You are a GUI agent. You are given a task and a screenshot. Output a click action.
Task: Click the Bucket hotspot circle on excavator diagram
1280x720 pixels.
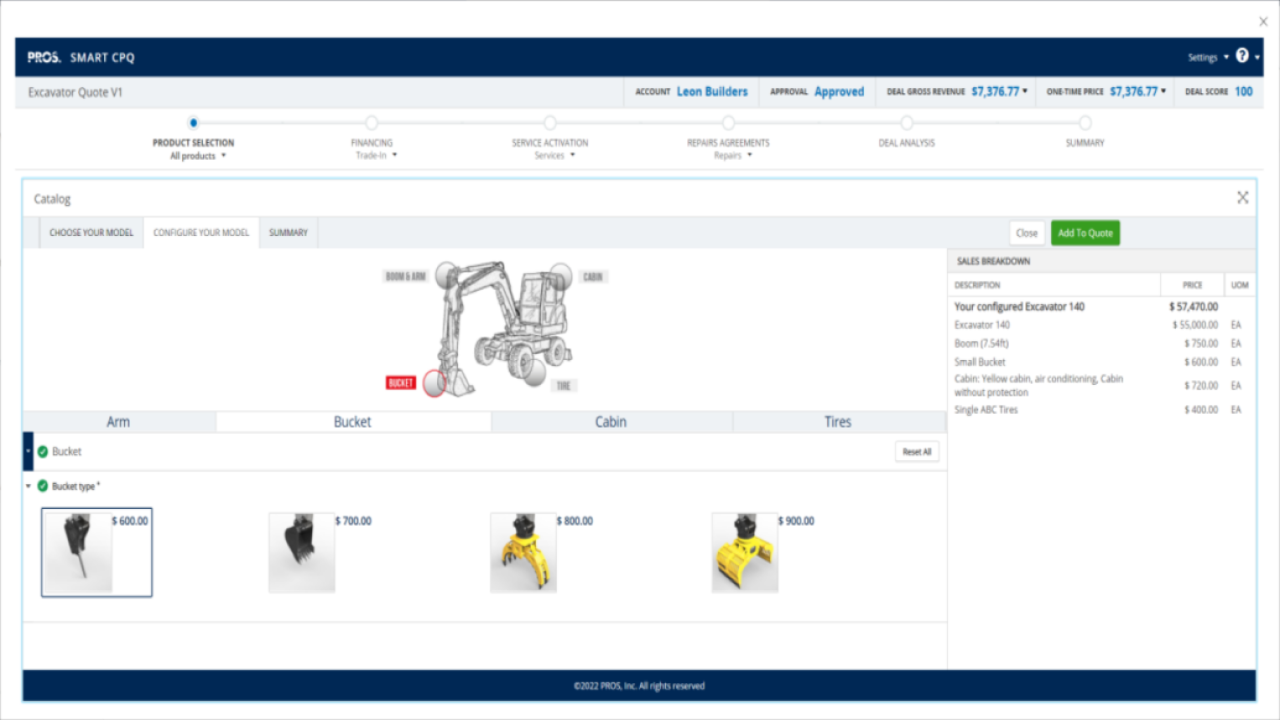(x=434, y=383)
